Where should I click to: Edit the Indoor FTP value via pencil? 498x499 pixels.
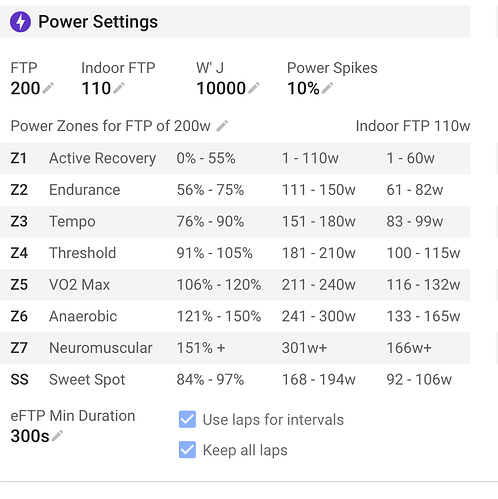pyautogui.click(x=119, y=88)
